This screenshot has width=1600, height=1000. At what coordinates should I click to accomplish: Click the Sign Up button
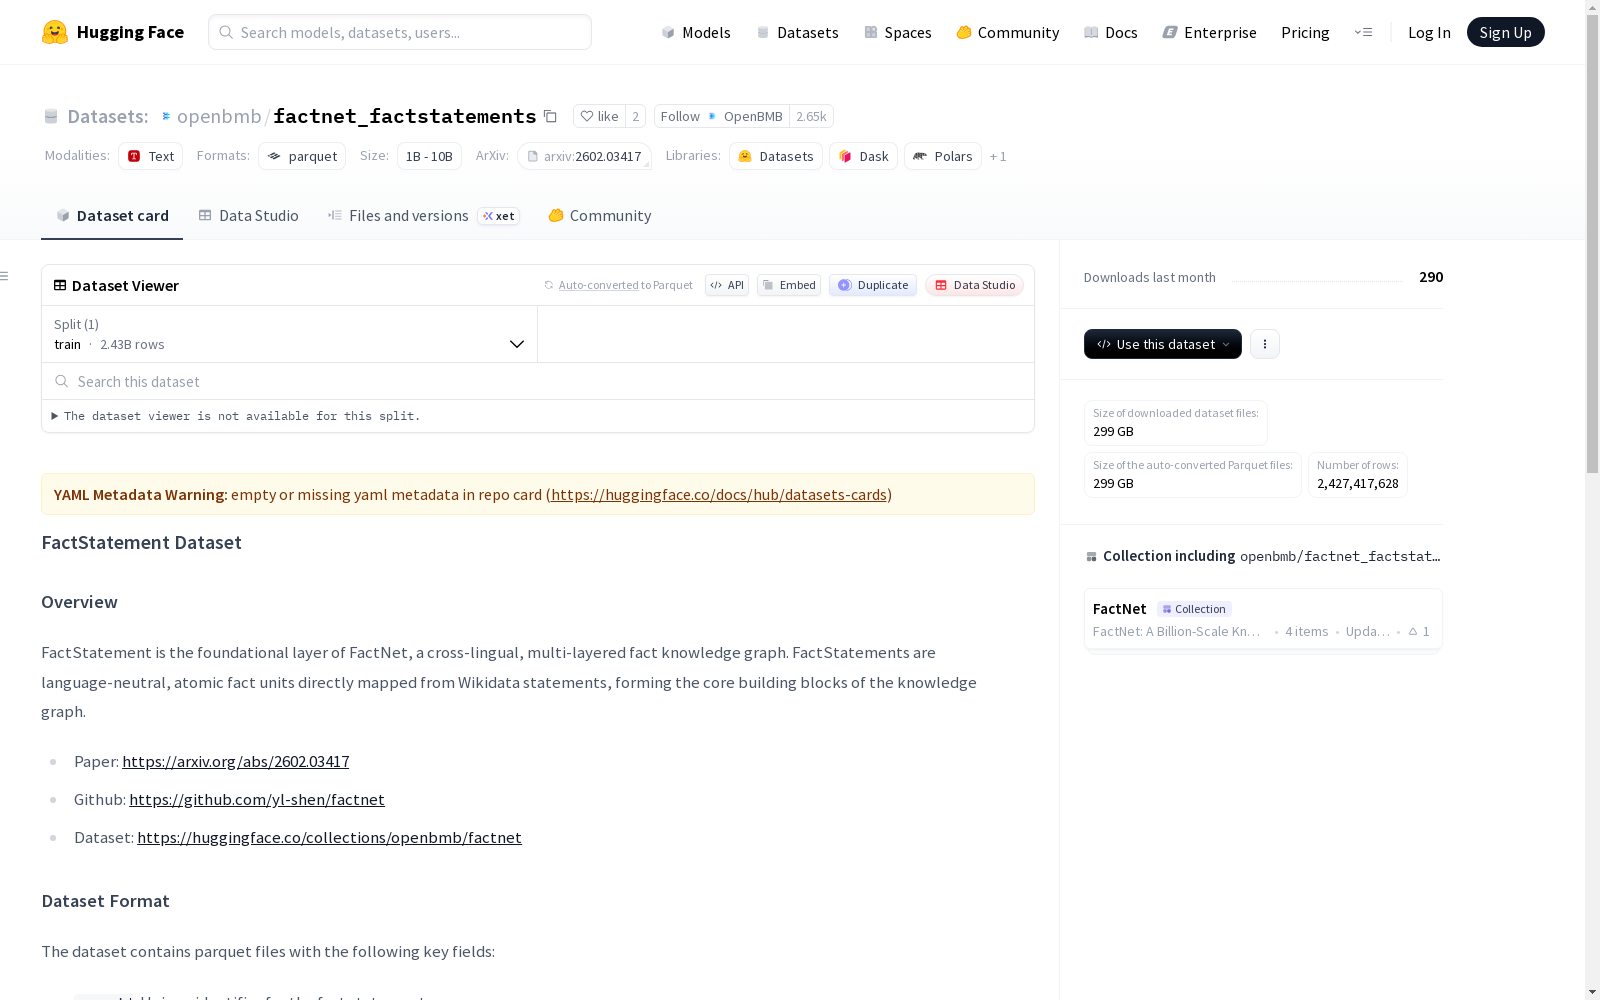coord(1506,32)
